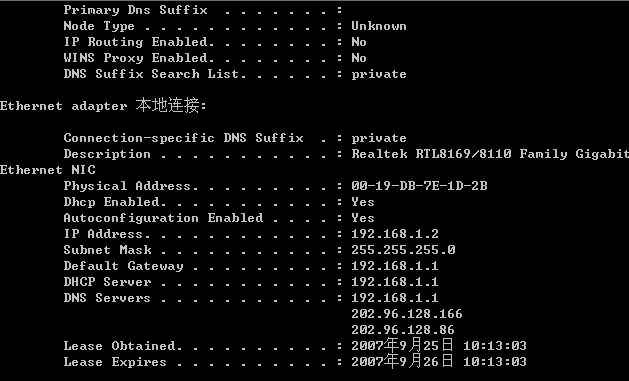Click the Lease Obtained date 2007年9月25日

click(402, 345)
